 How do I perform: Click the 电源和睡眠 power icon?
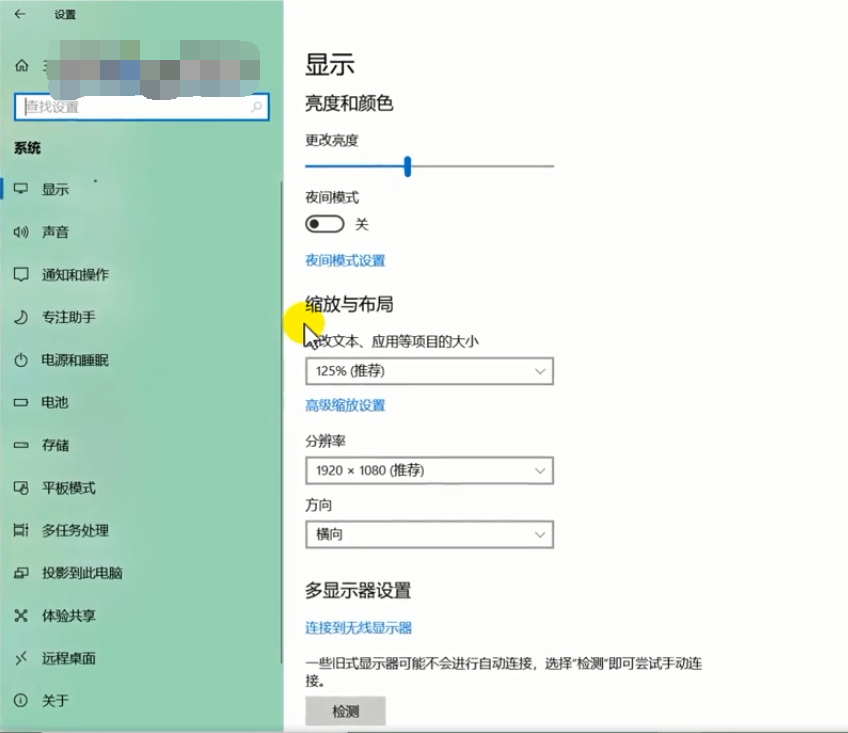pyautogui.click(x=21, y=360)
